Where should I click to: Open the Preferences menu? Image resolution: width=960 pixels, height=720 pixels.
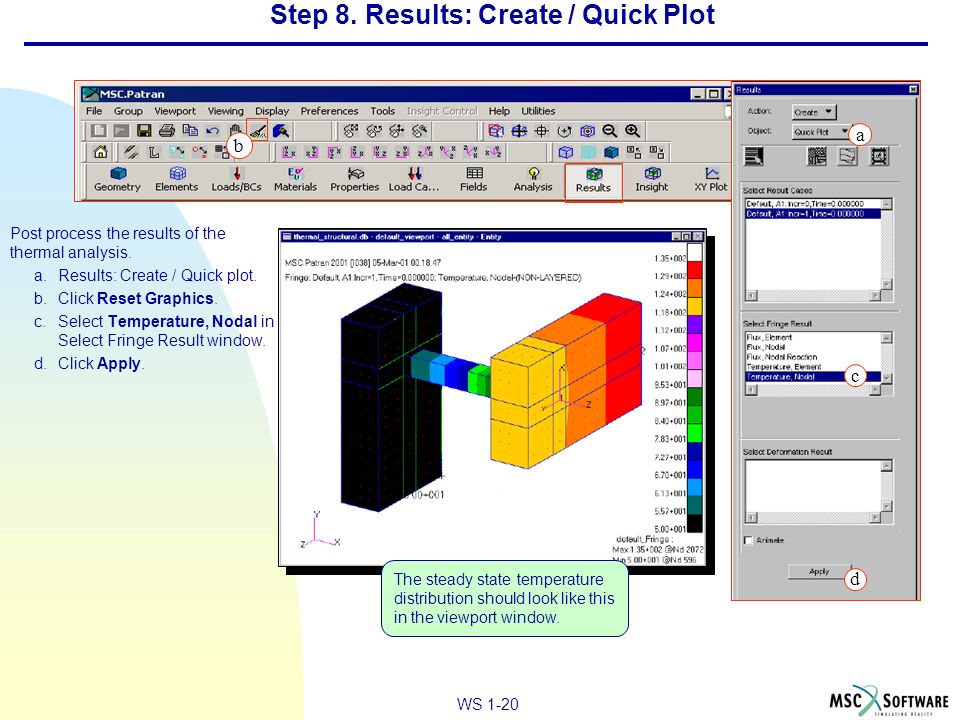pyautogui.click(x=329, y=111)
